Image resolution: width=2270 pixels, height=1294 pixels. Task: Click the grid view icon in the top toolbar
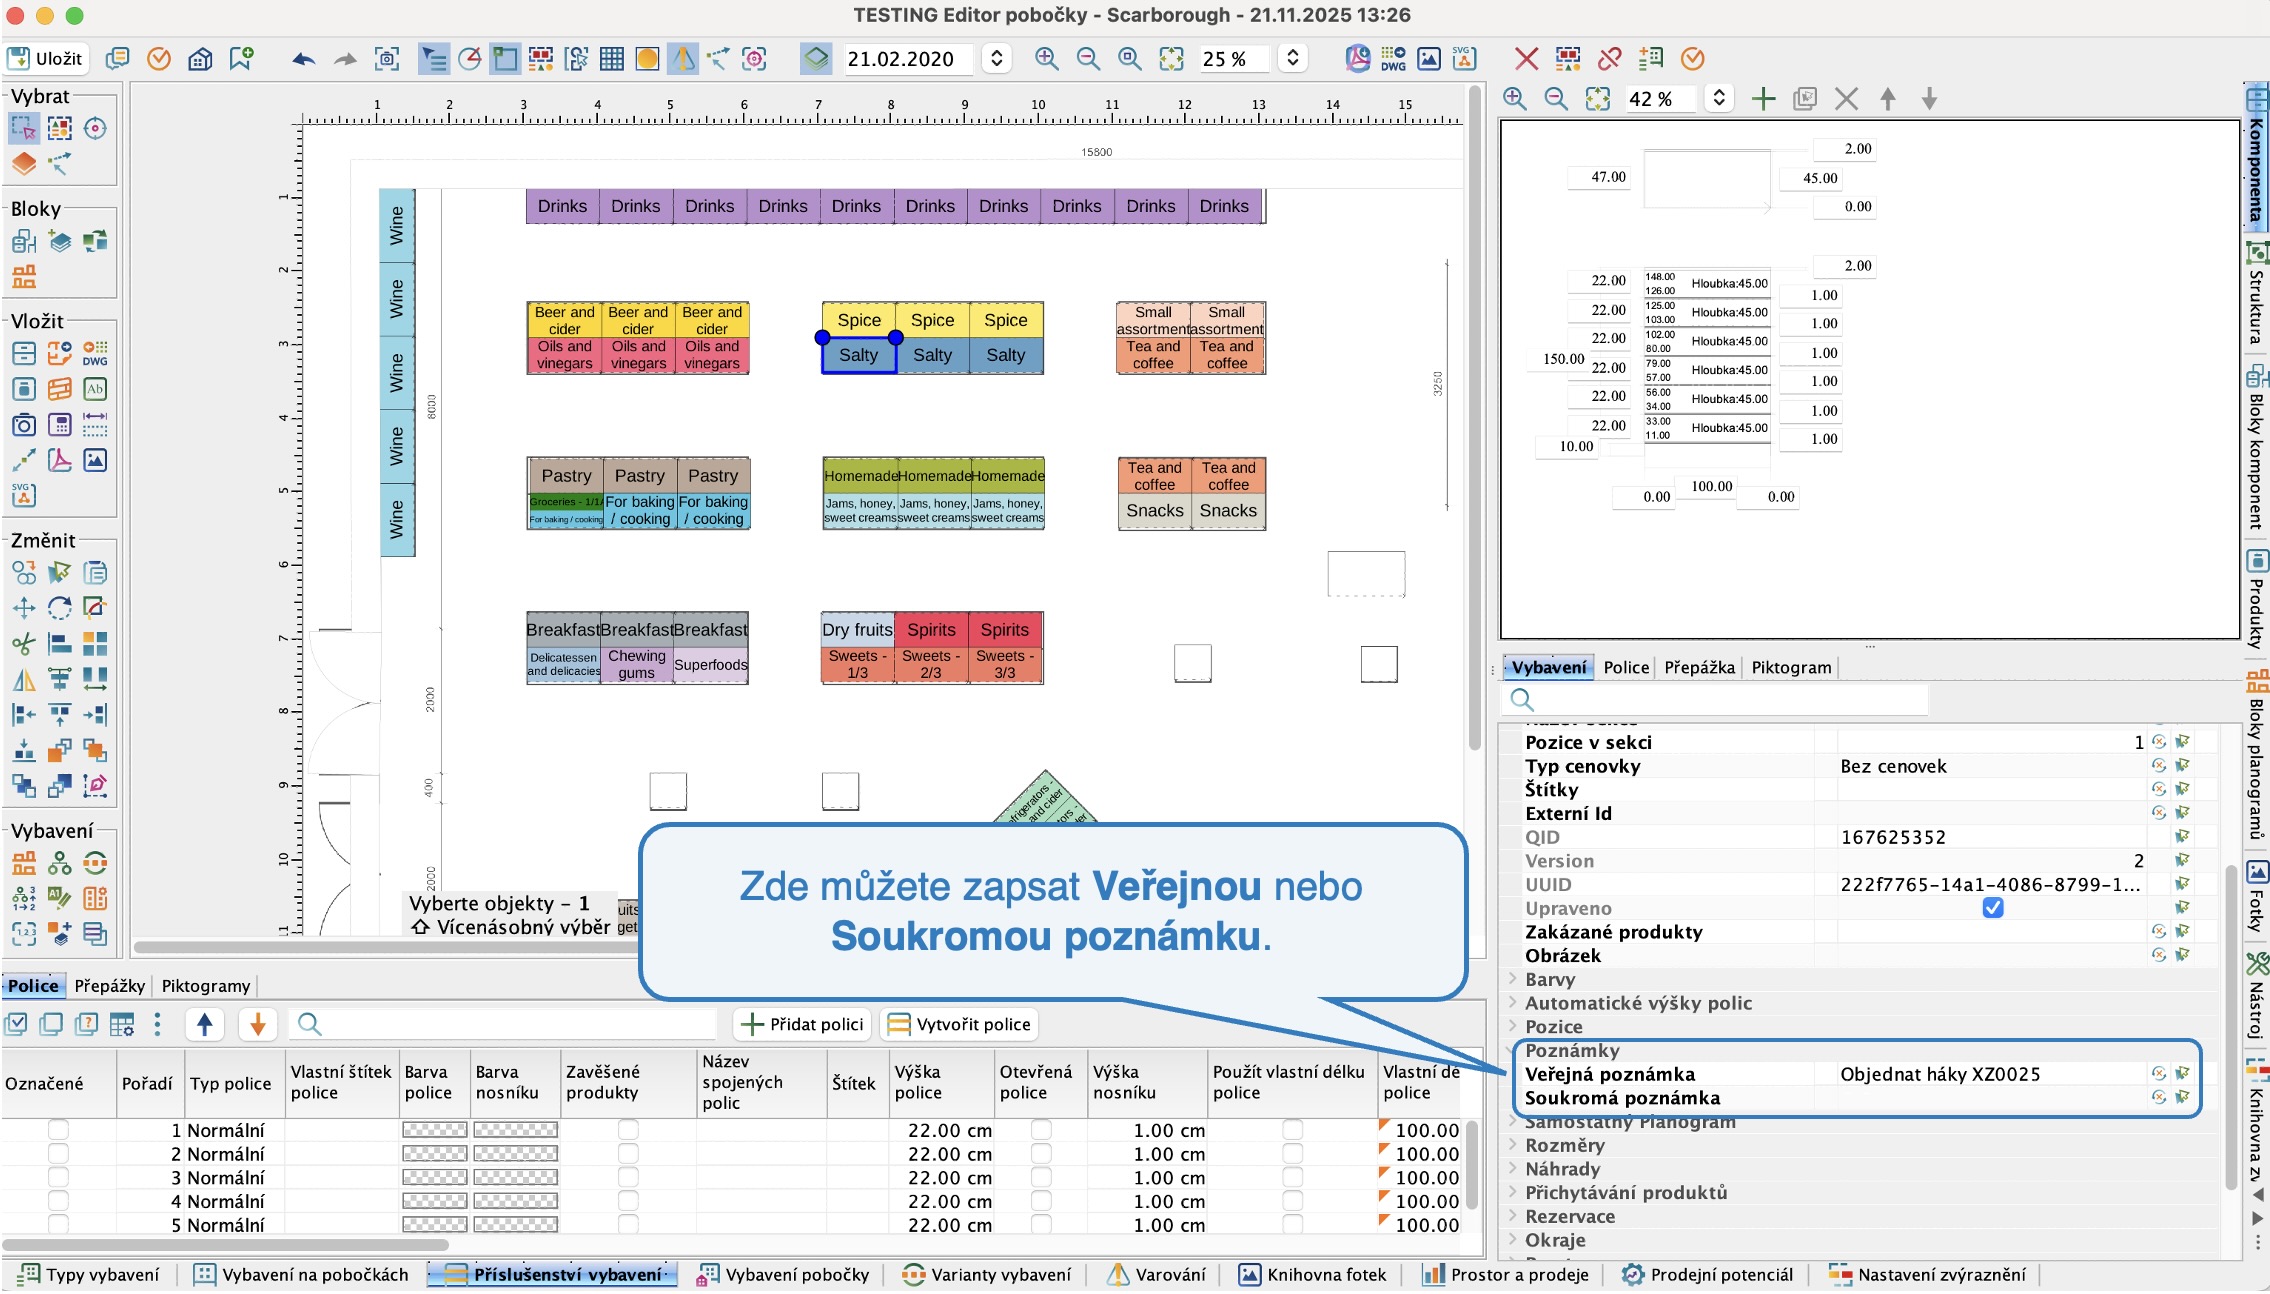[612, 59]
